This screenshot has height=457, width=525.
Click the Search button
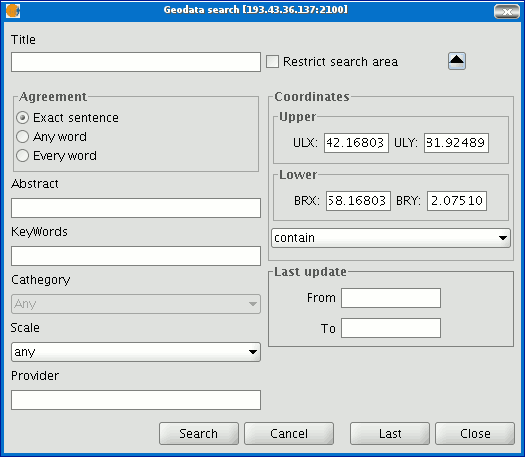pos(199,434)
